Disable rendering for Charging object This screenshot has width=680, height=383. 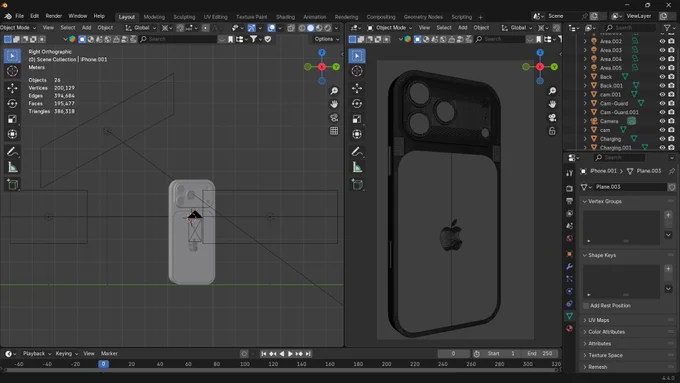[x=671, y=139]
